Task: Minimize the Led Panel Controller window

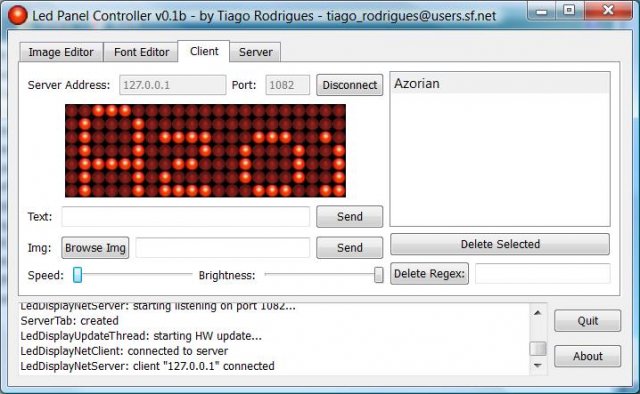Action: [541, 11]
